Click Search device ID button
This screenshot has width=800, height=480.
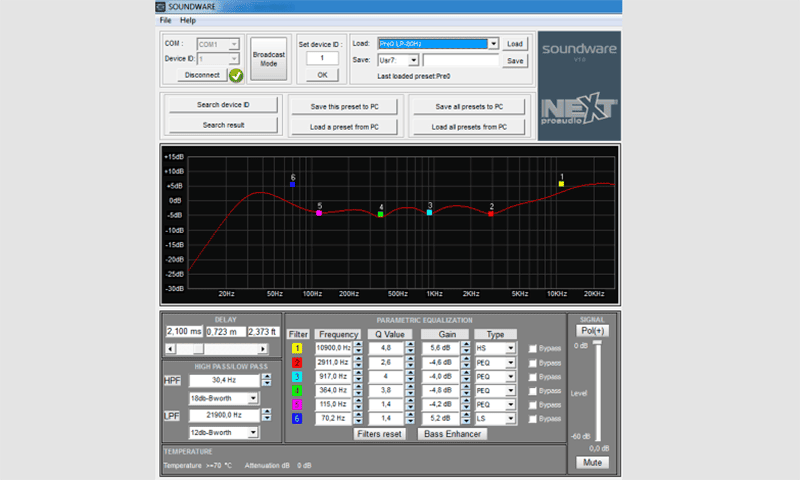[223, 105]
